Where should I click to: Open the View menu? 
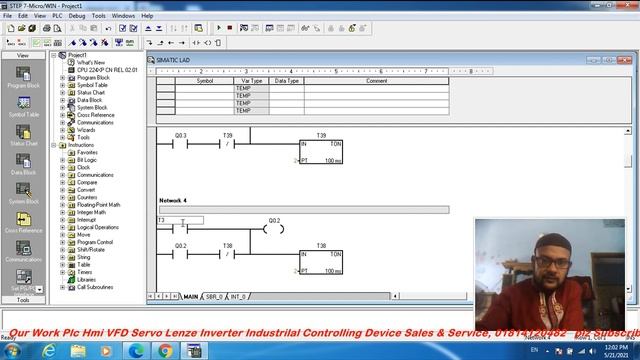point(40,16)
